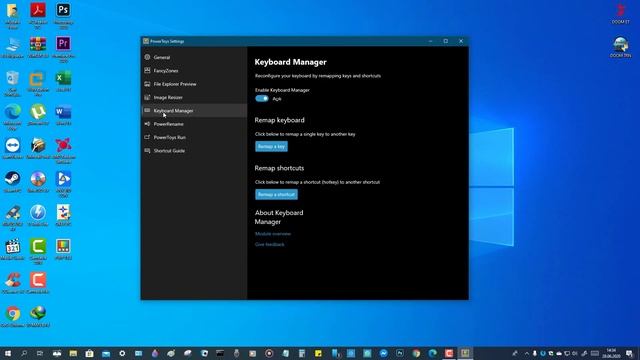Click the Settings gear on the taskbar
This screenshot has width=640, height=360.
coord(122,353)
